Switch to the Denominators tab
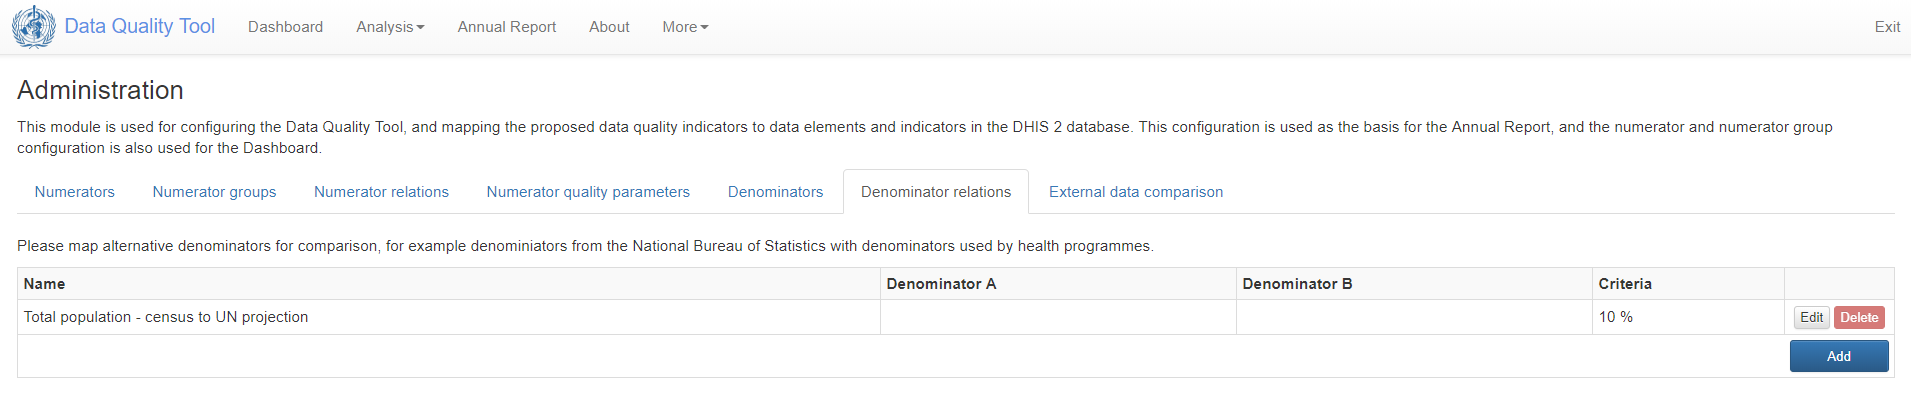 point(775,192)
